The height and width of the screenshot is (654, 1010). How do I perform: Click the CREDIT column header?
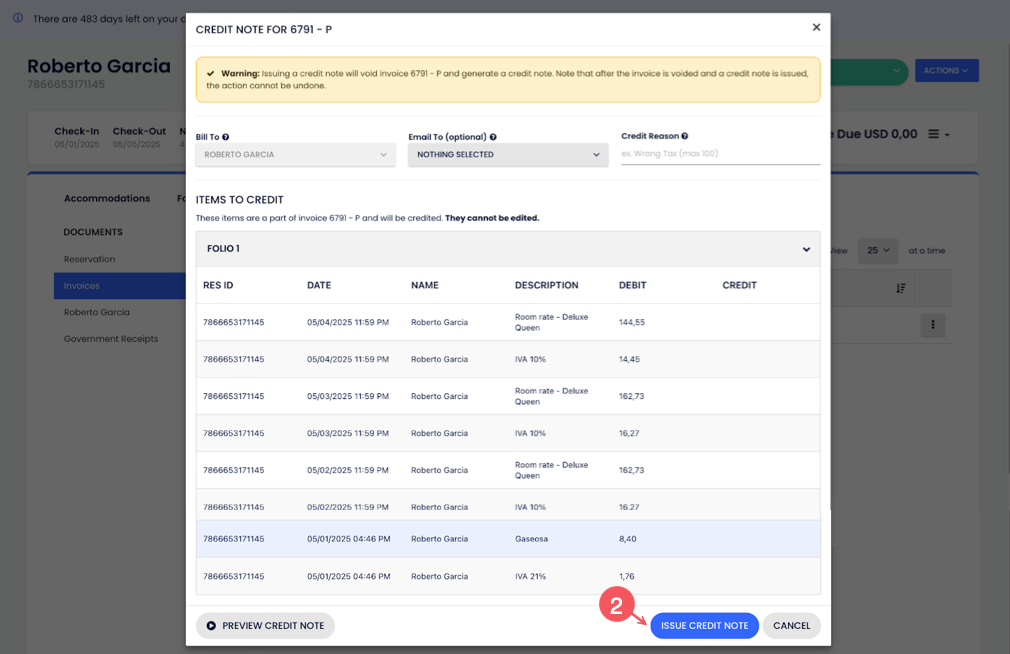click(739, 285)
